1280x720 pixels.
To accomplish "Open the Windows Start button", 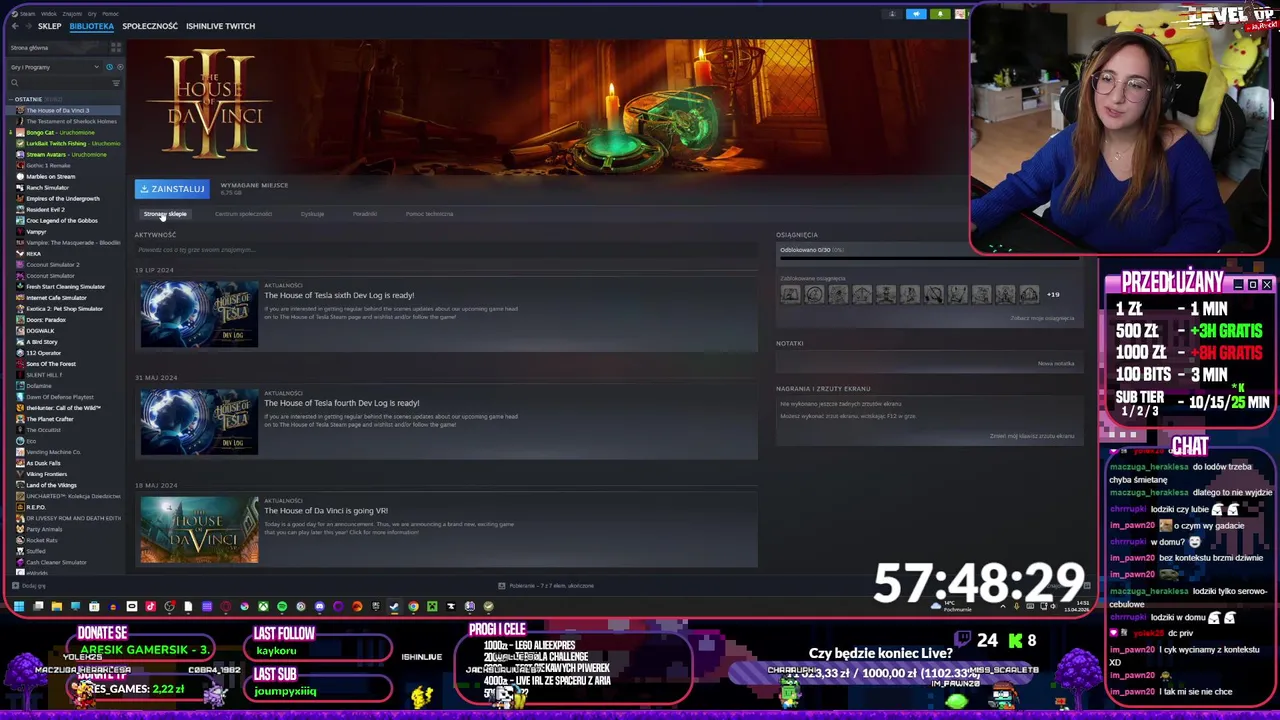I will pos(18,606).
